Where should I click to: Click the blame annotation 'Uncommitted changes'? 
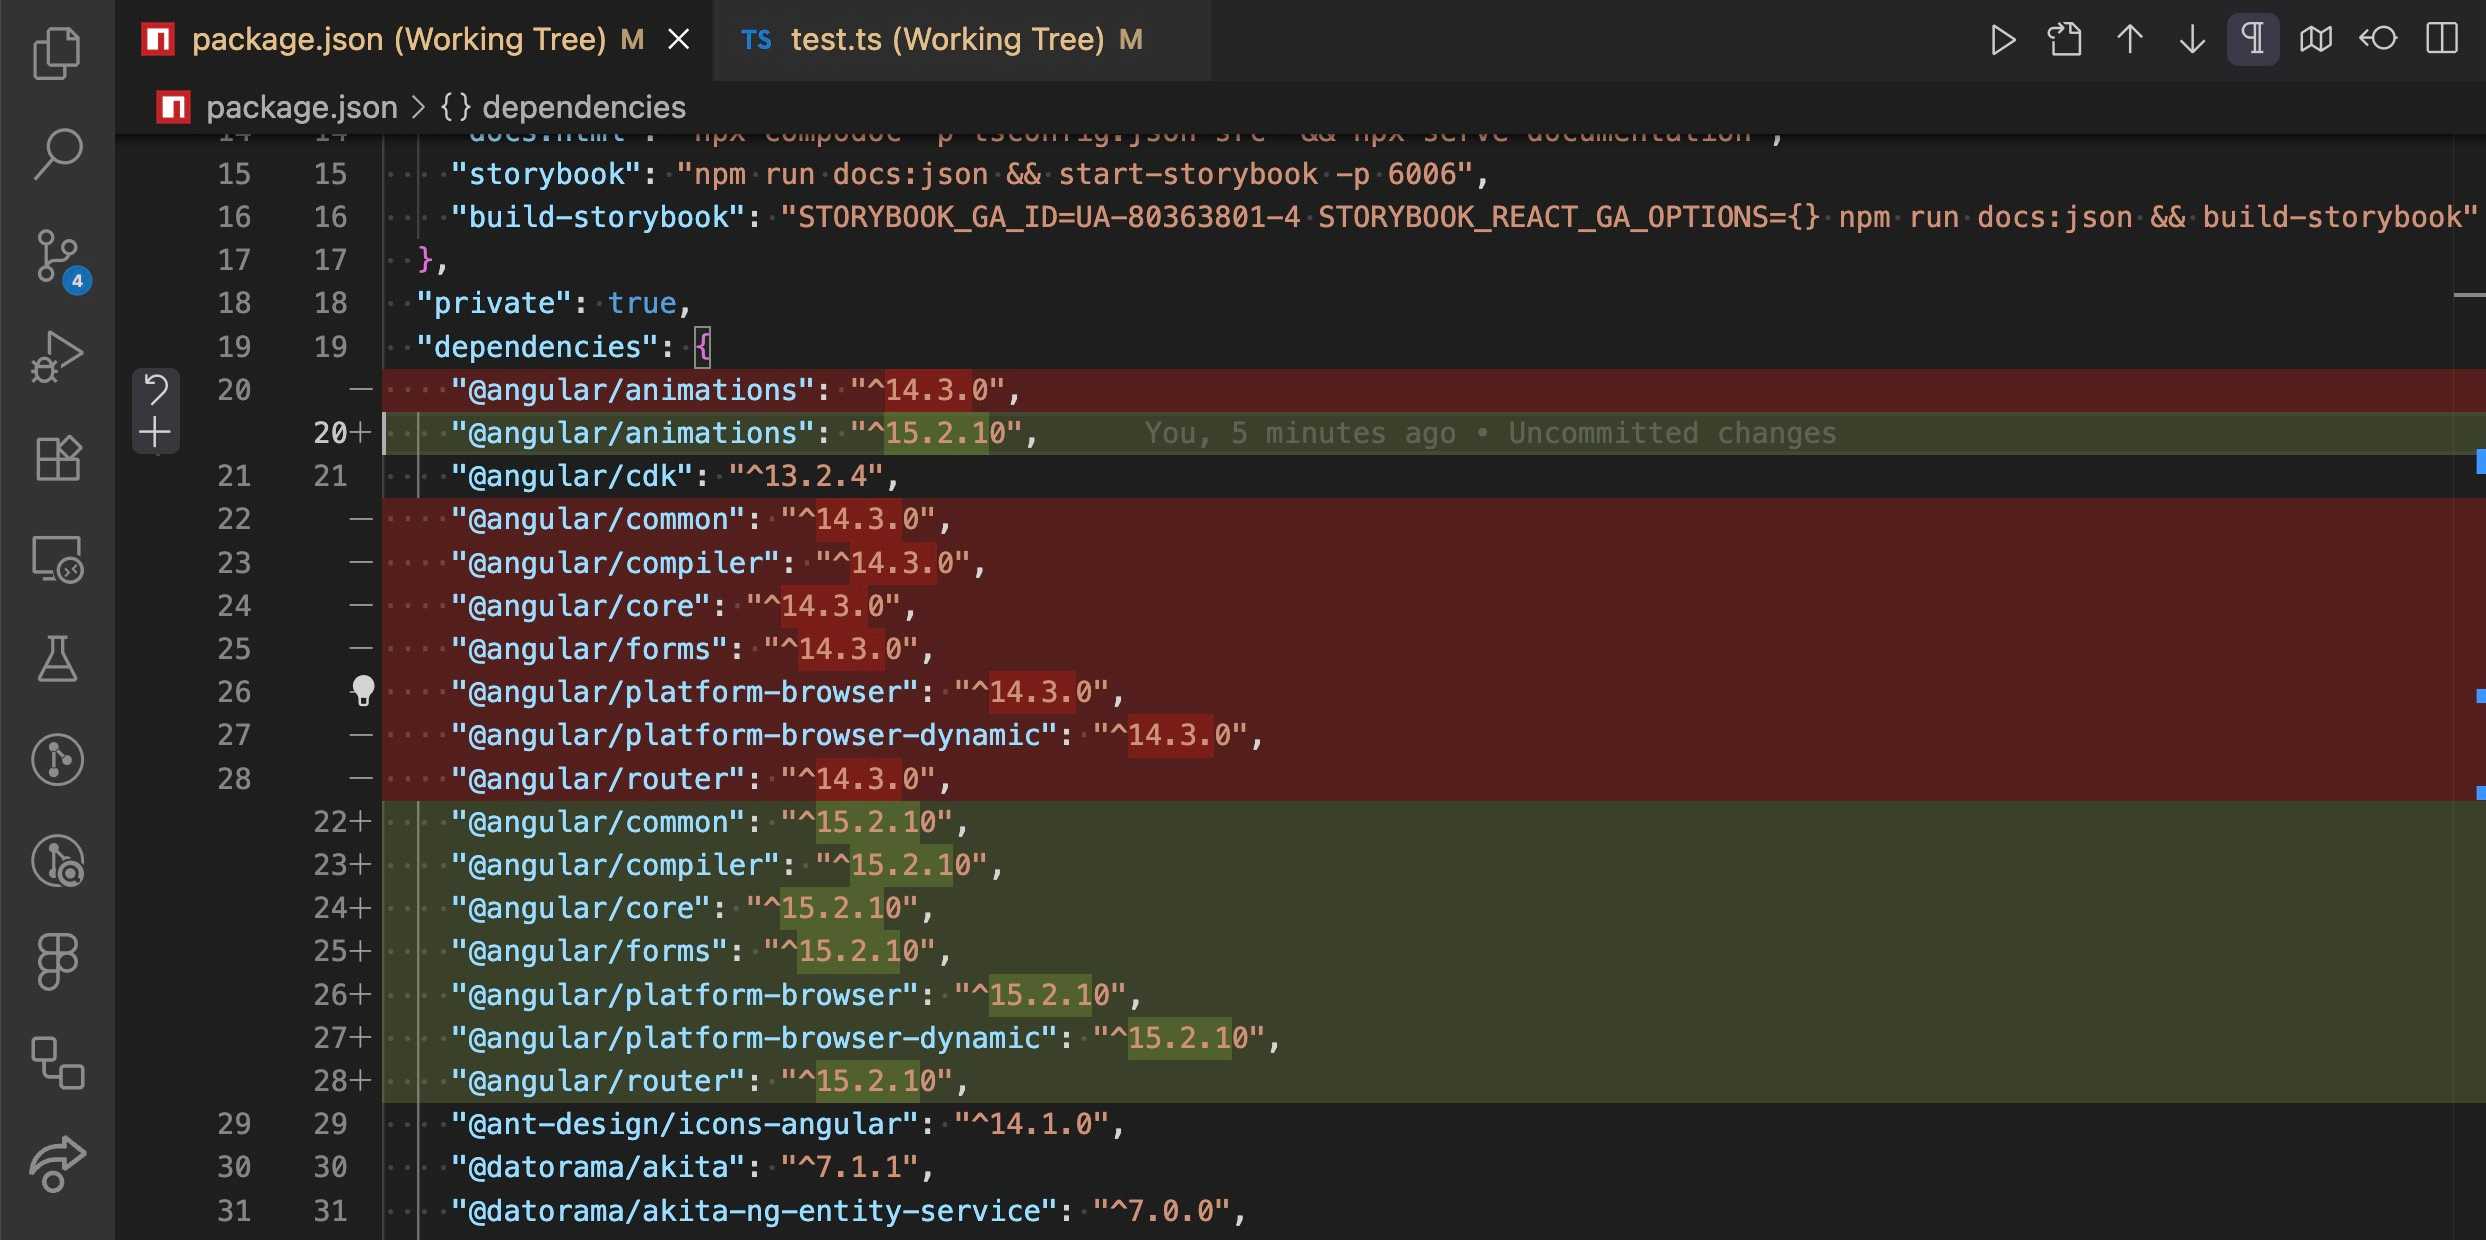point(1672,433)
